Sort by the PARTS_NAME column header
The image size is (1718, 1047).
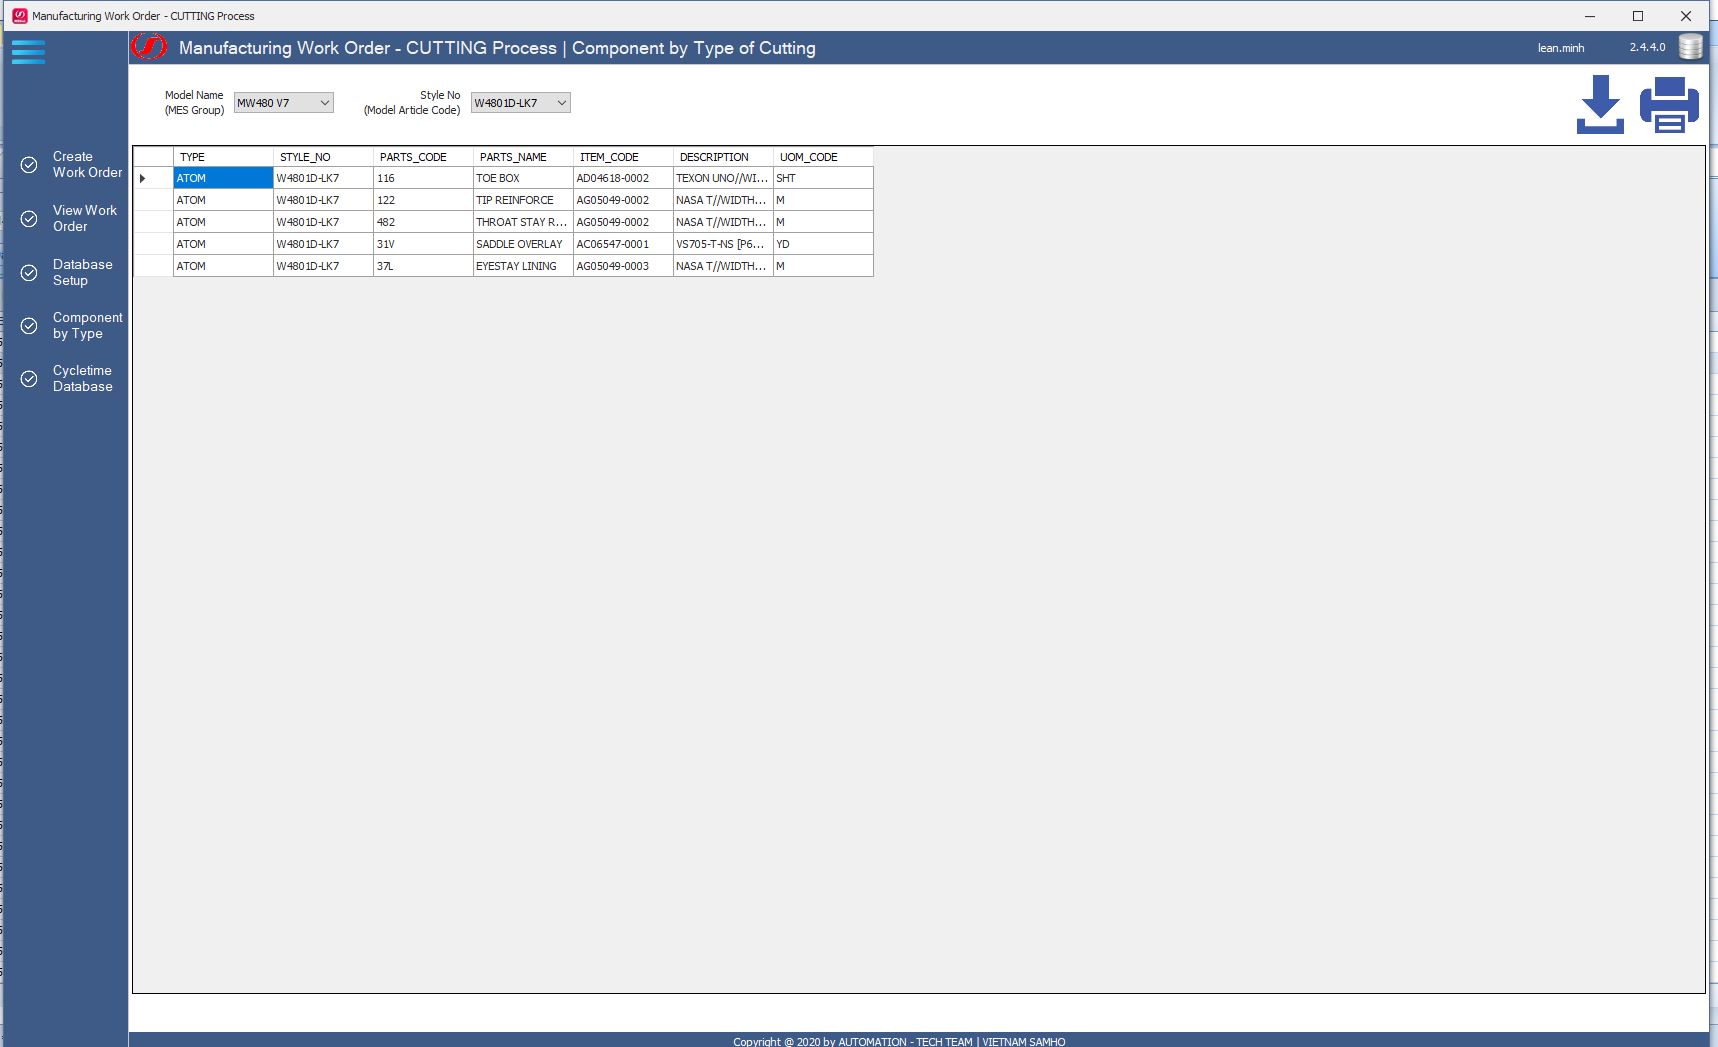pos(522,157)
